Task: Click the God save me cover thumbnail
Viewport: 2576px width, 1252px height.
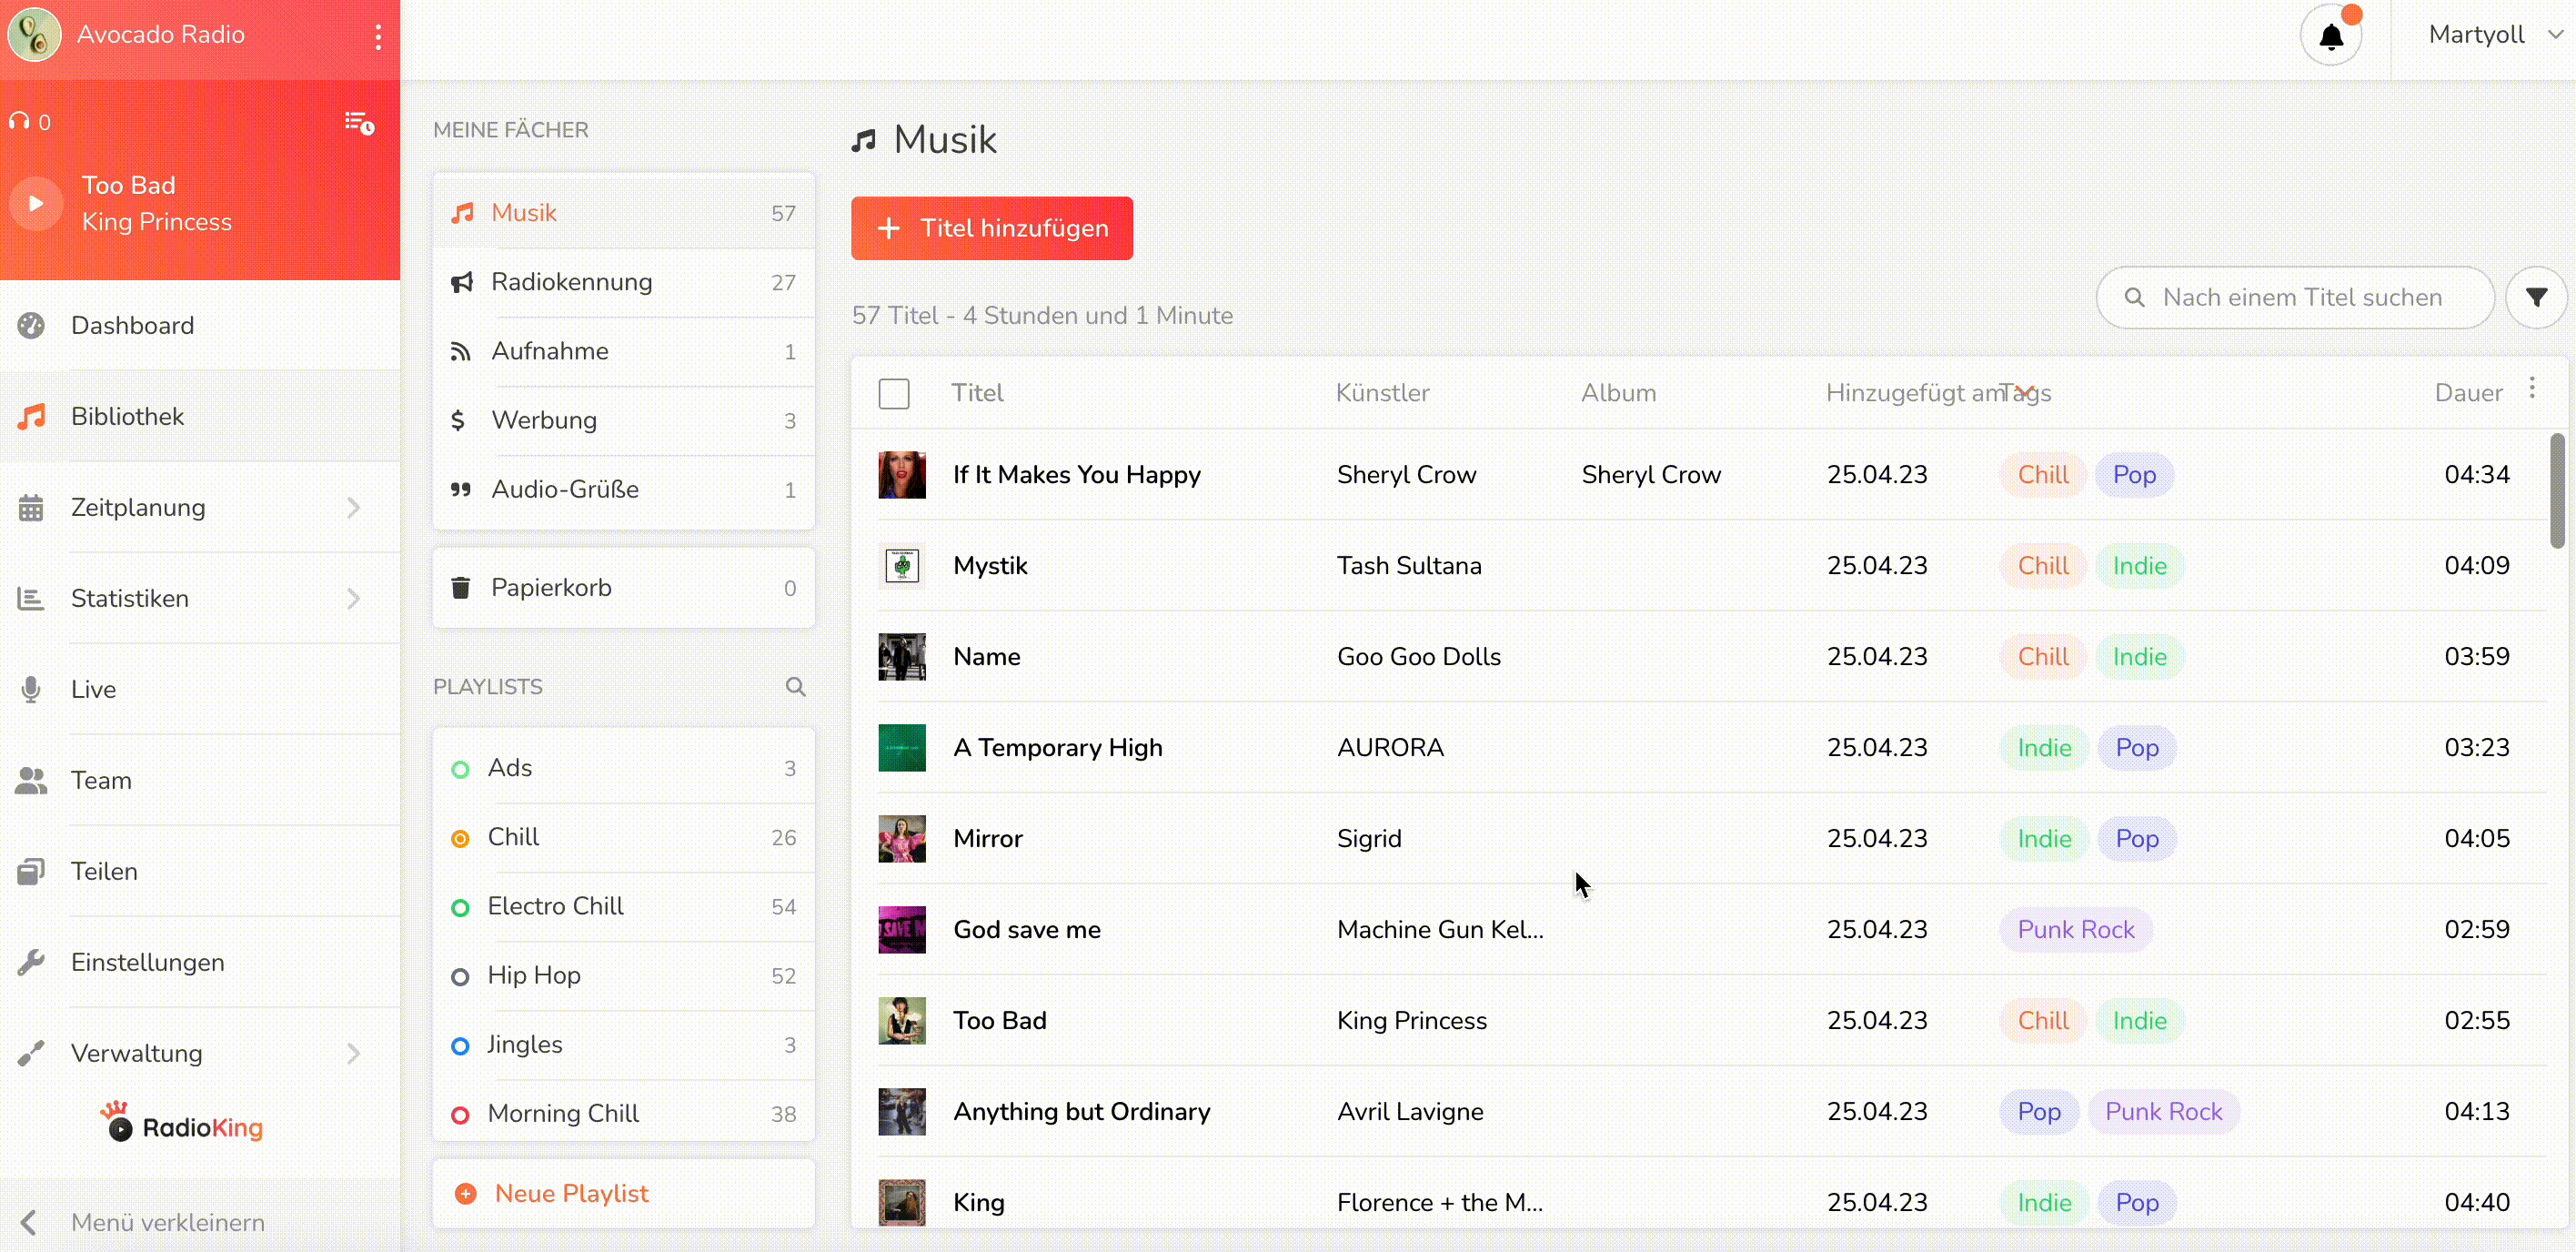Action: pyautogui.click(x=902, y=930)
